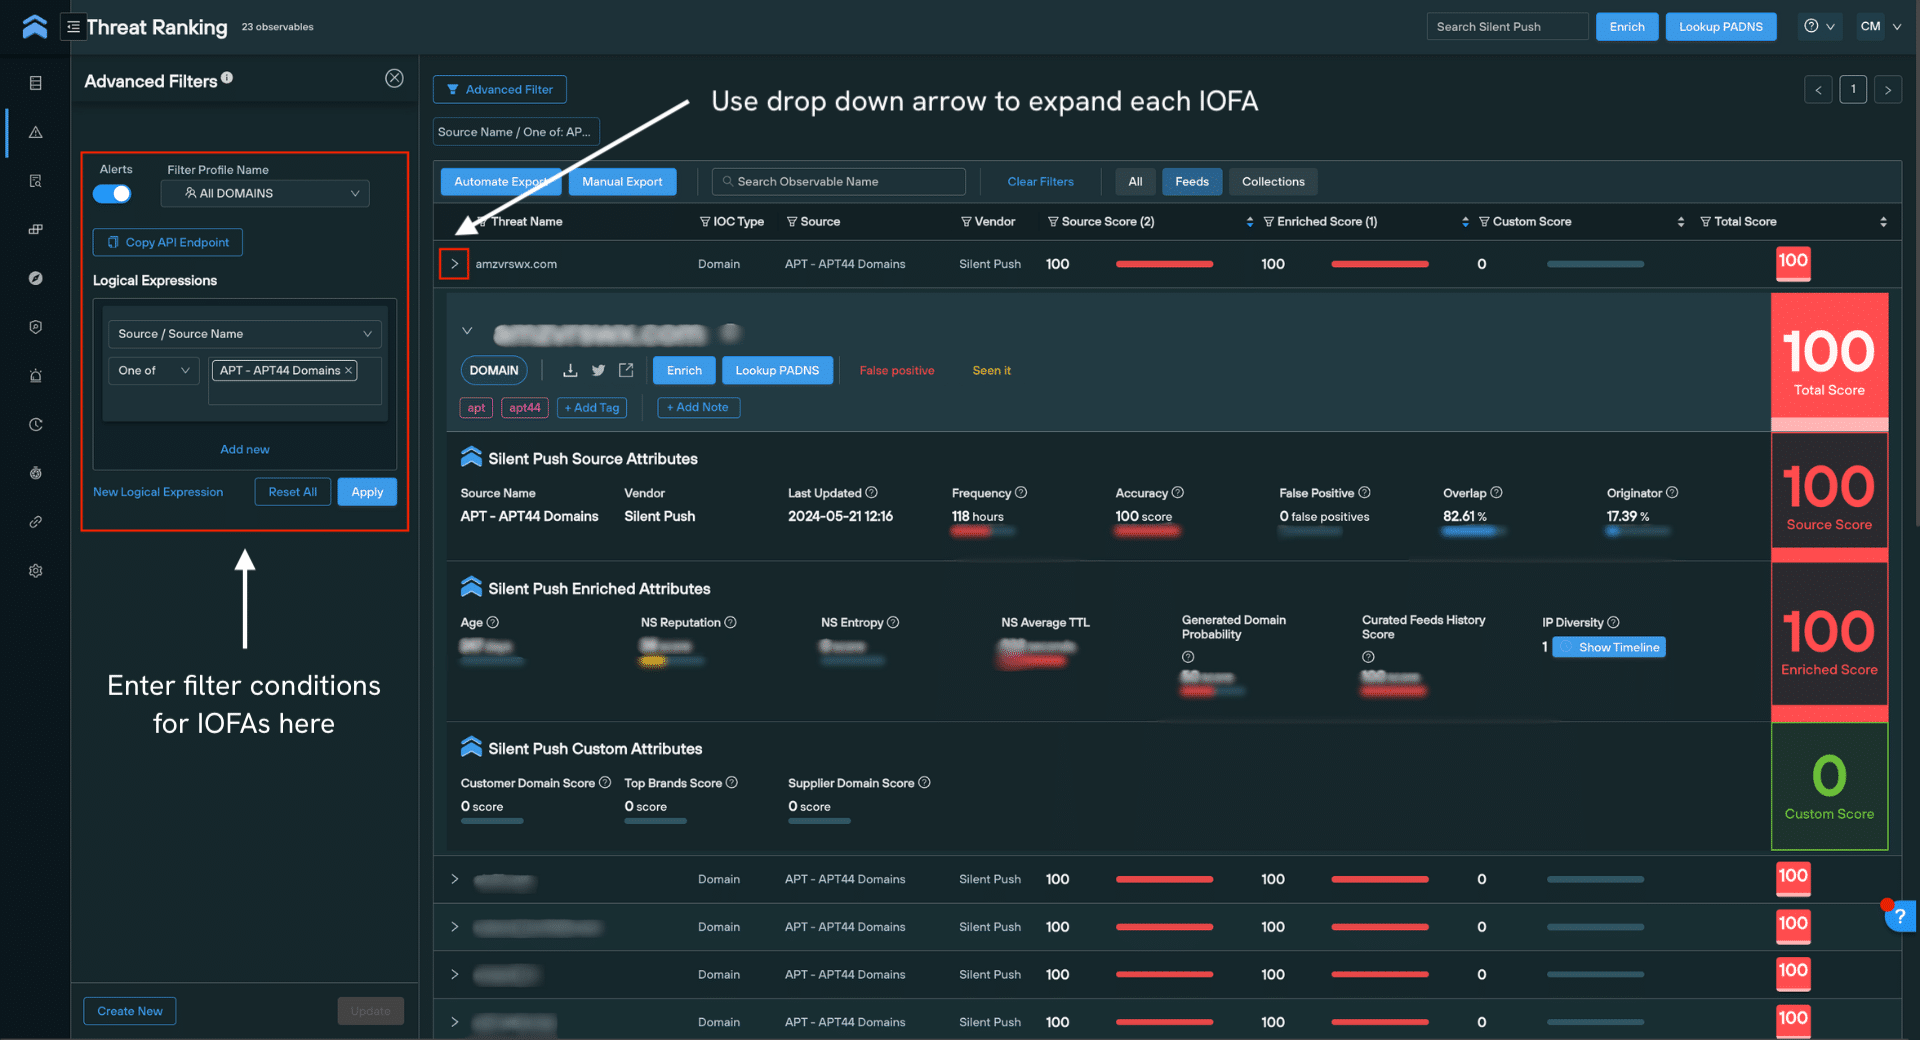Click the Search Silent Push field
This screenshot has width=1920, height=1040.
[1507, 27]
